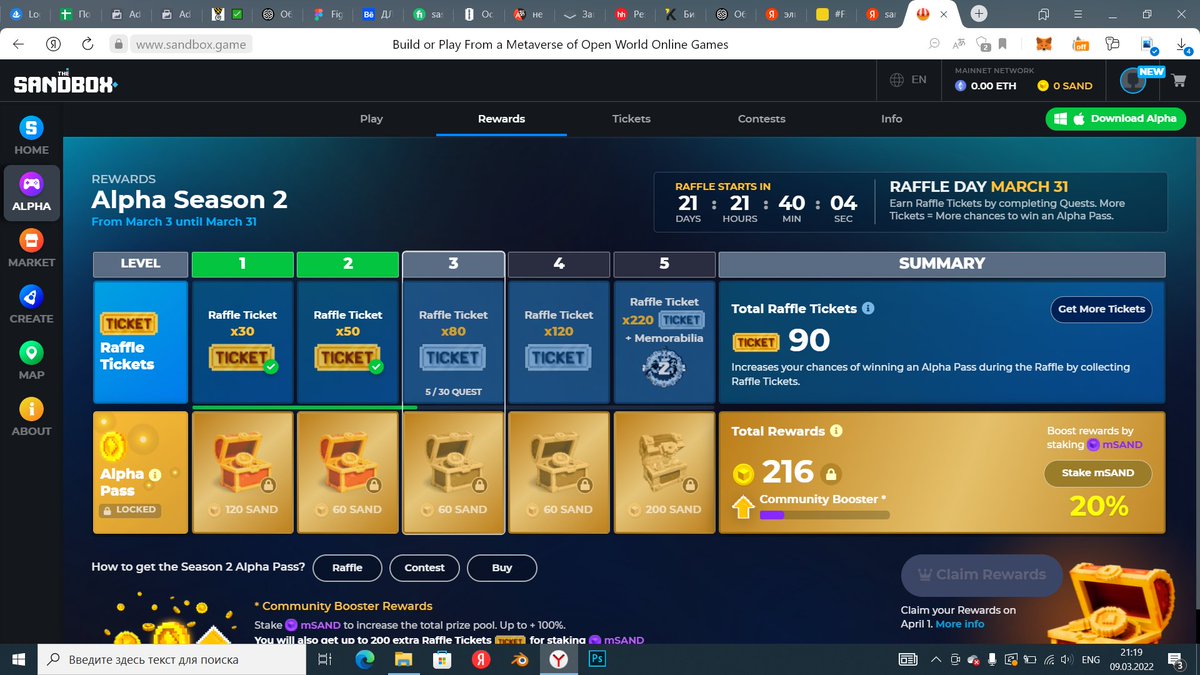Open the MAP pin icon
The height and width of the screenshot is (675, 1200).
pyautogui.click(x=31, y=353)
